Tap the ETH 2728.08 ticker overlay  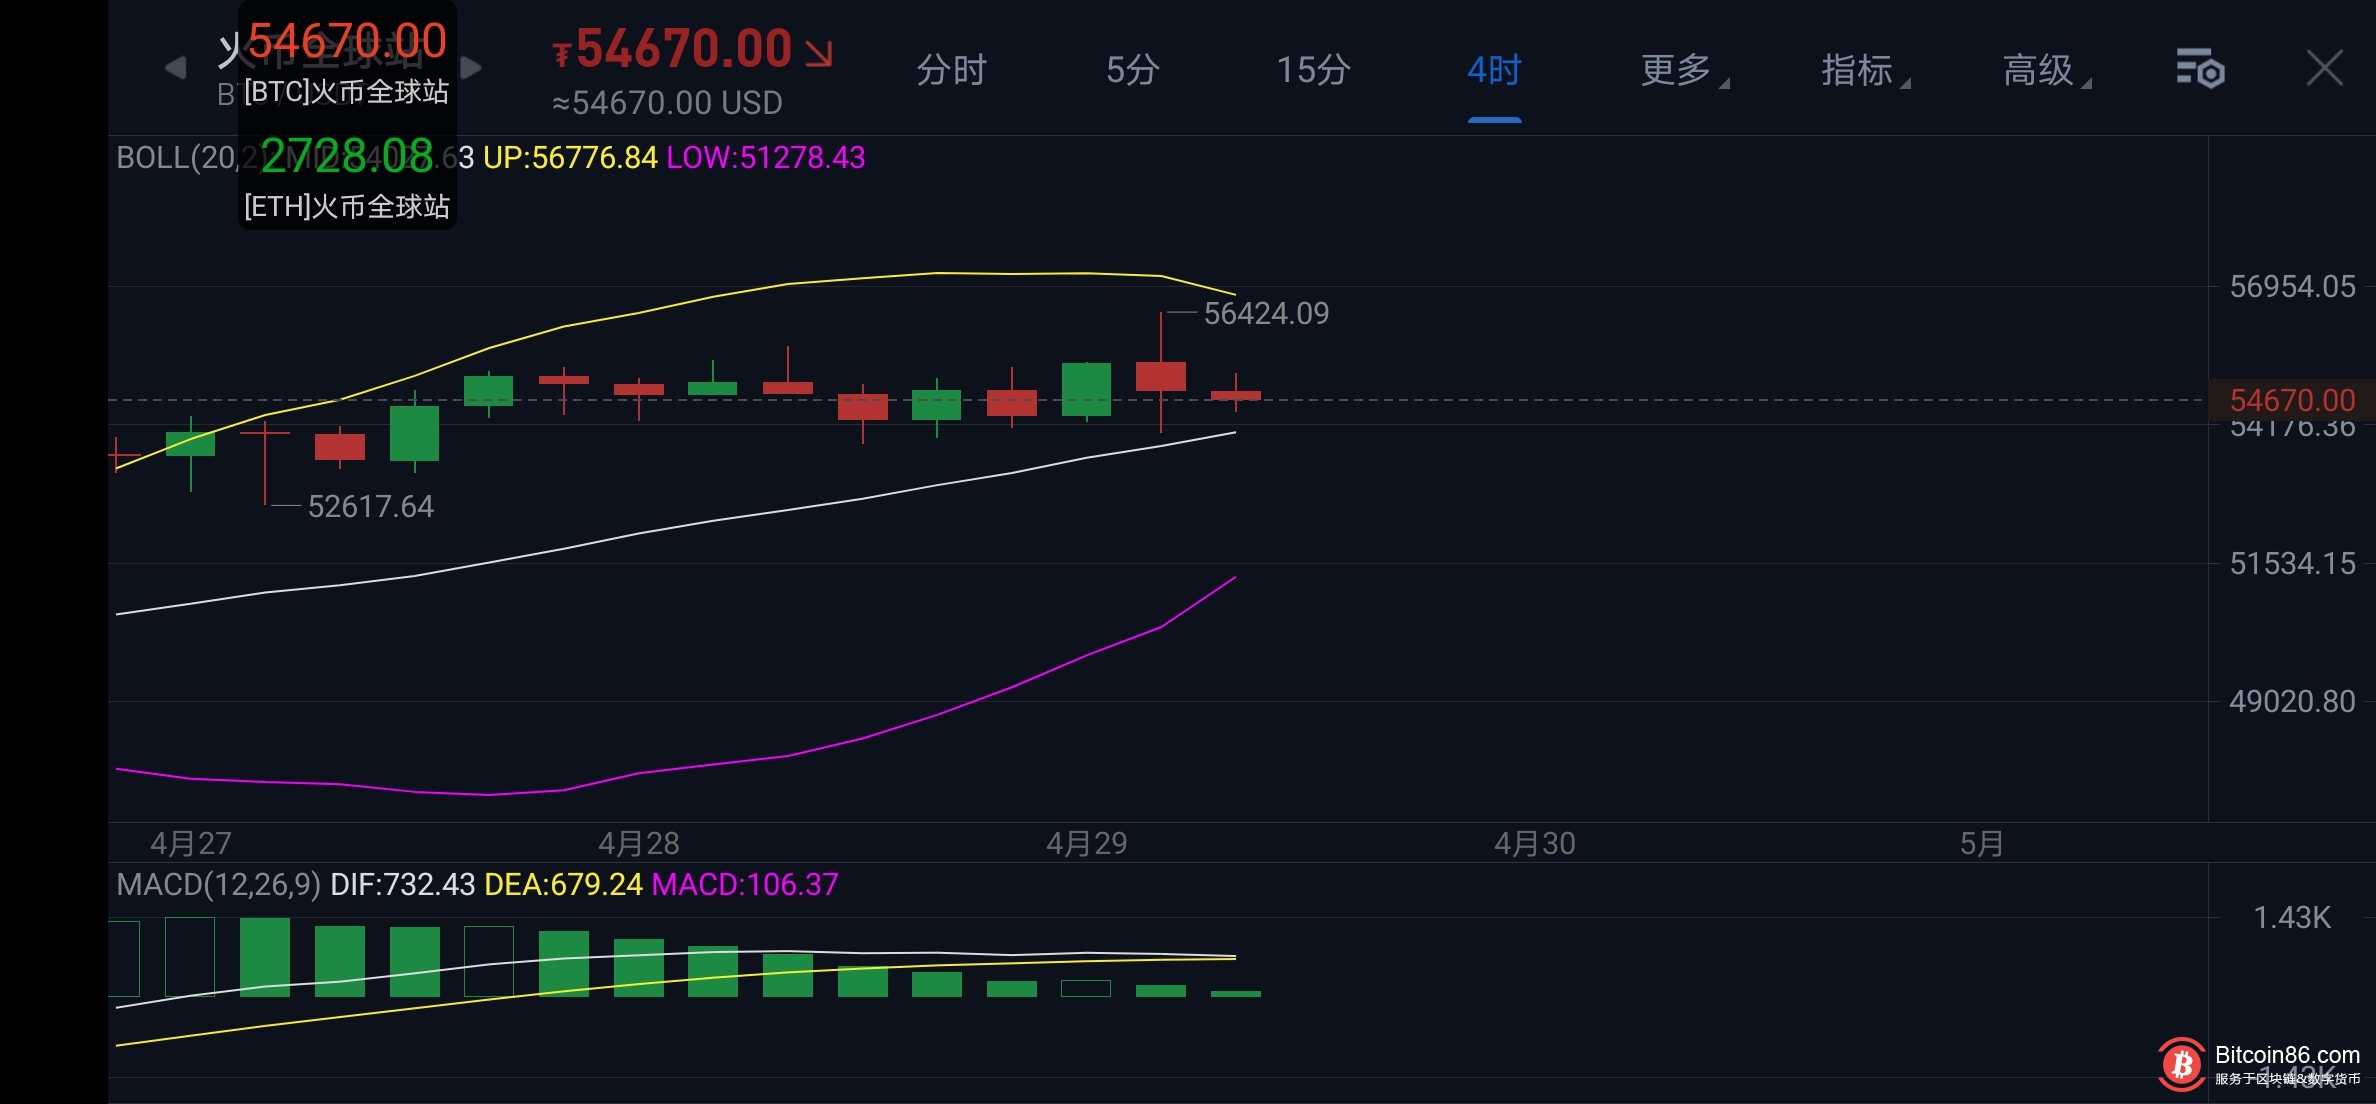pyautogui.click(x=346, y=178)
